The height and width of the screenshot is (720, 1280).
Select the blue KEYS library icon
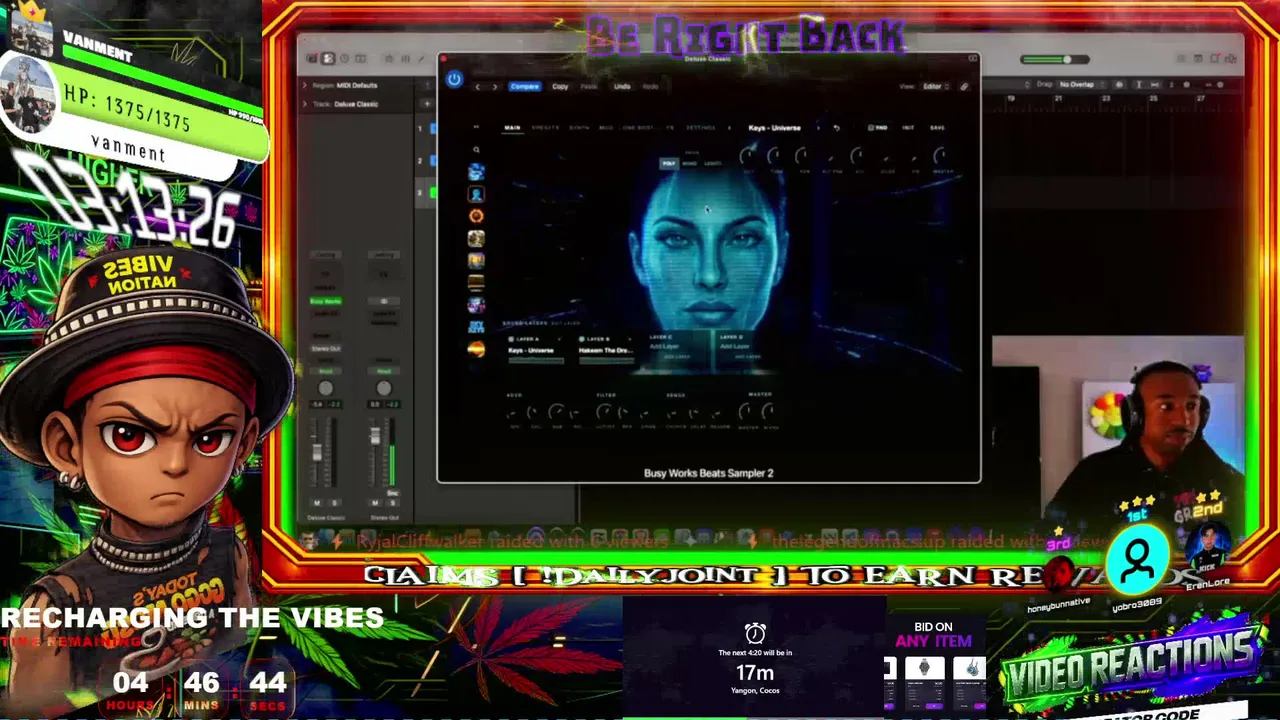[x=476, y=327]
